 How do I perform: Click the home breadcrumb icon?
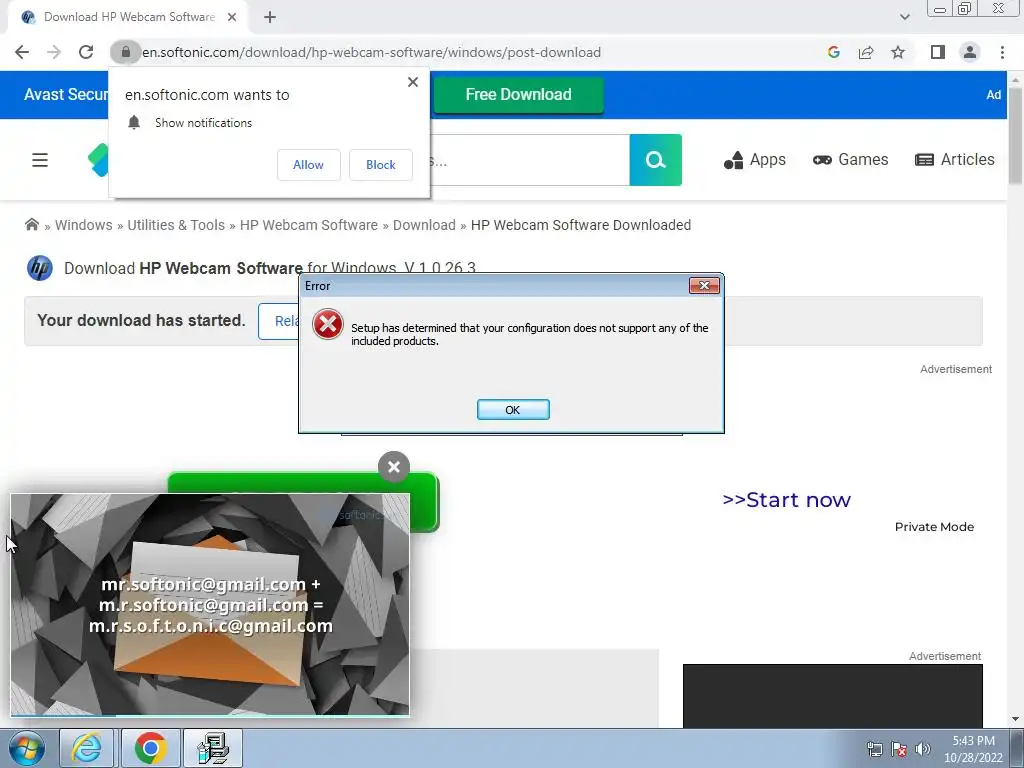pos(31,225)
